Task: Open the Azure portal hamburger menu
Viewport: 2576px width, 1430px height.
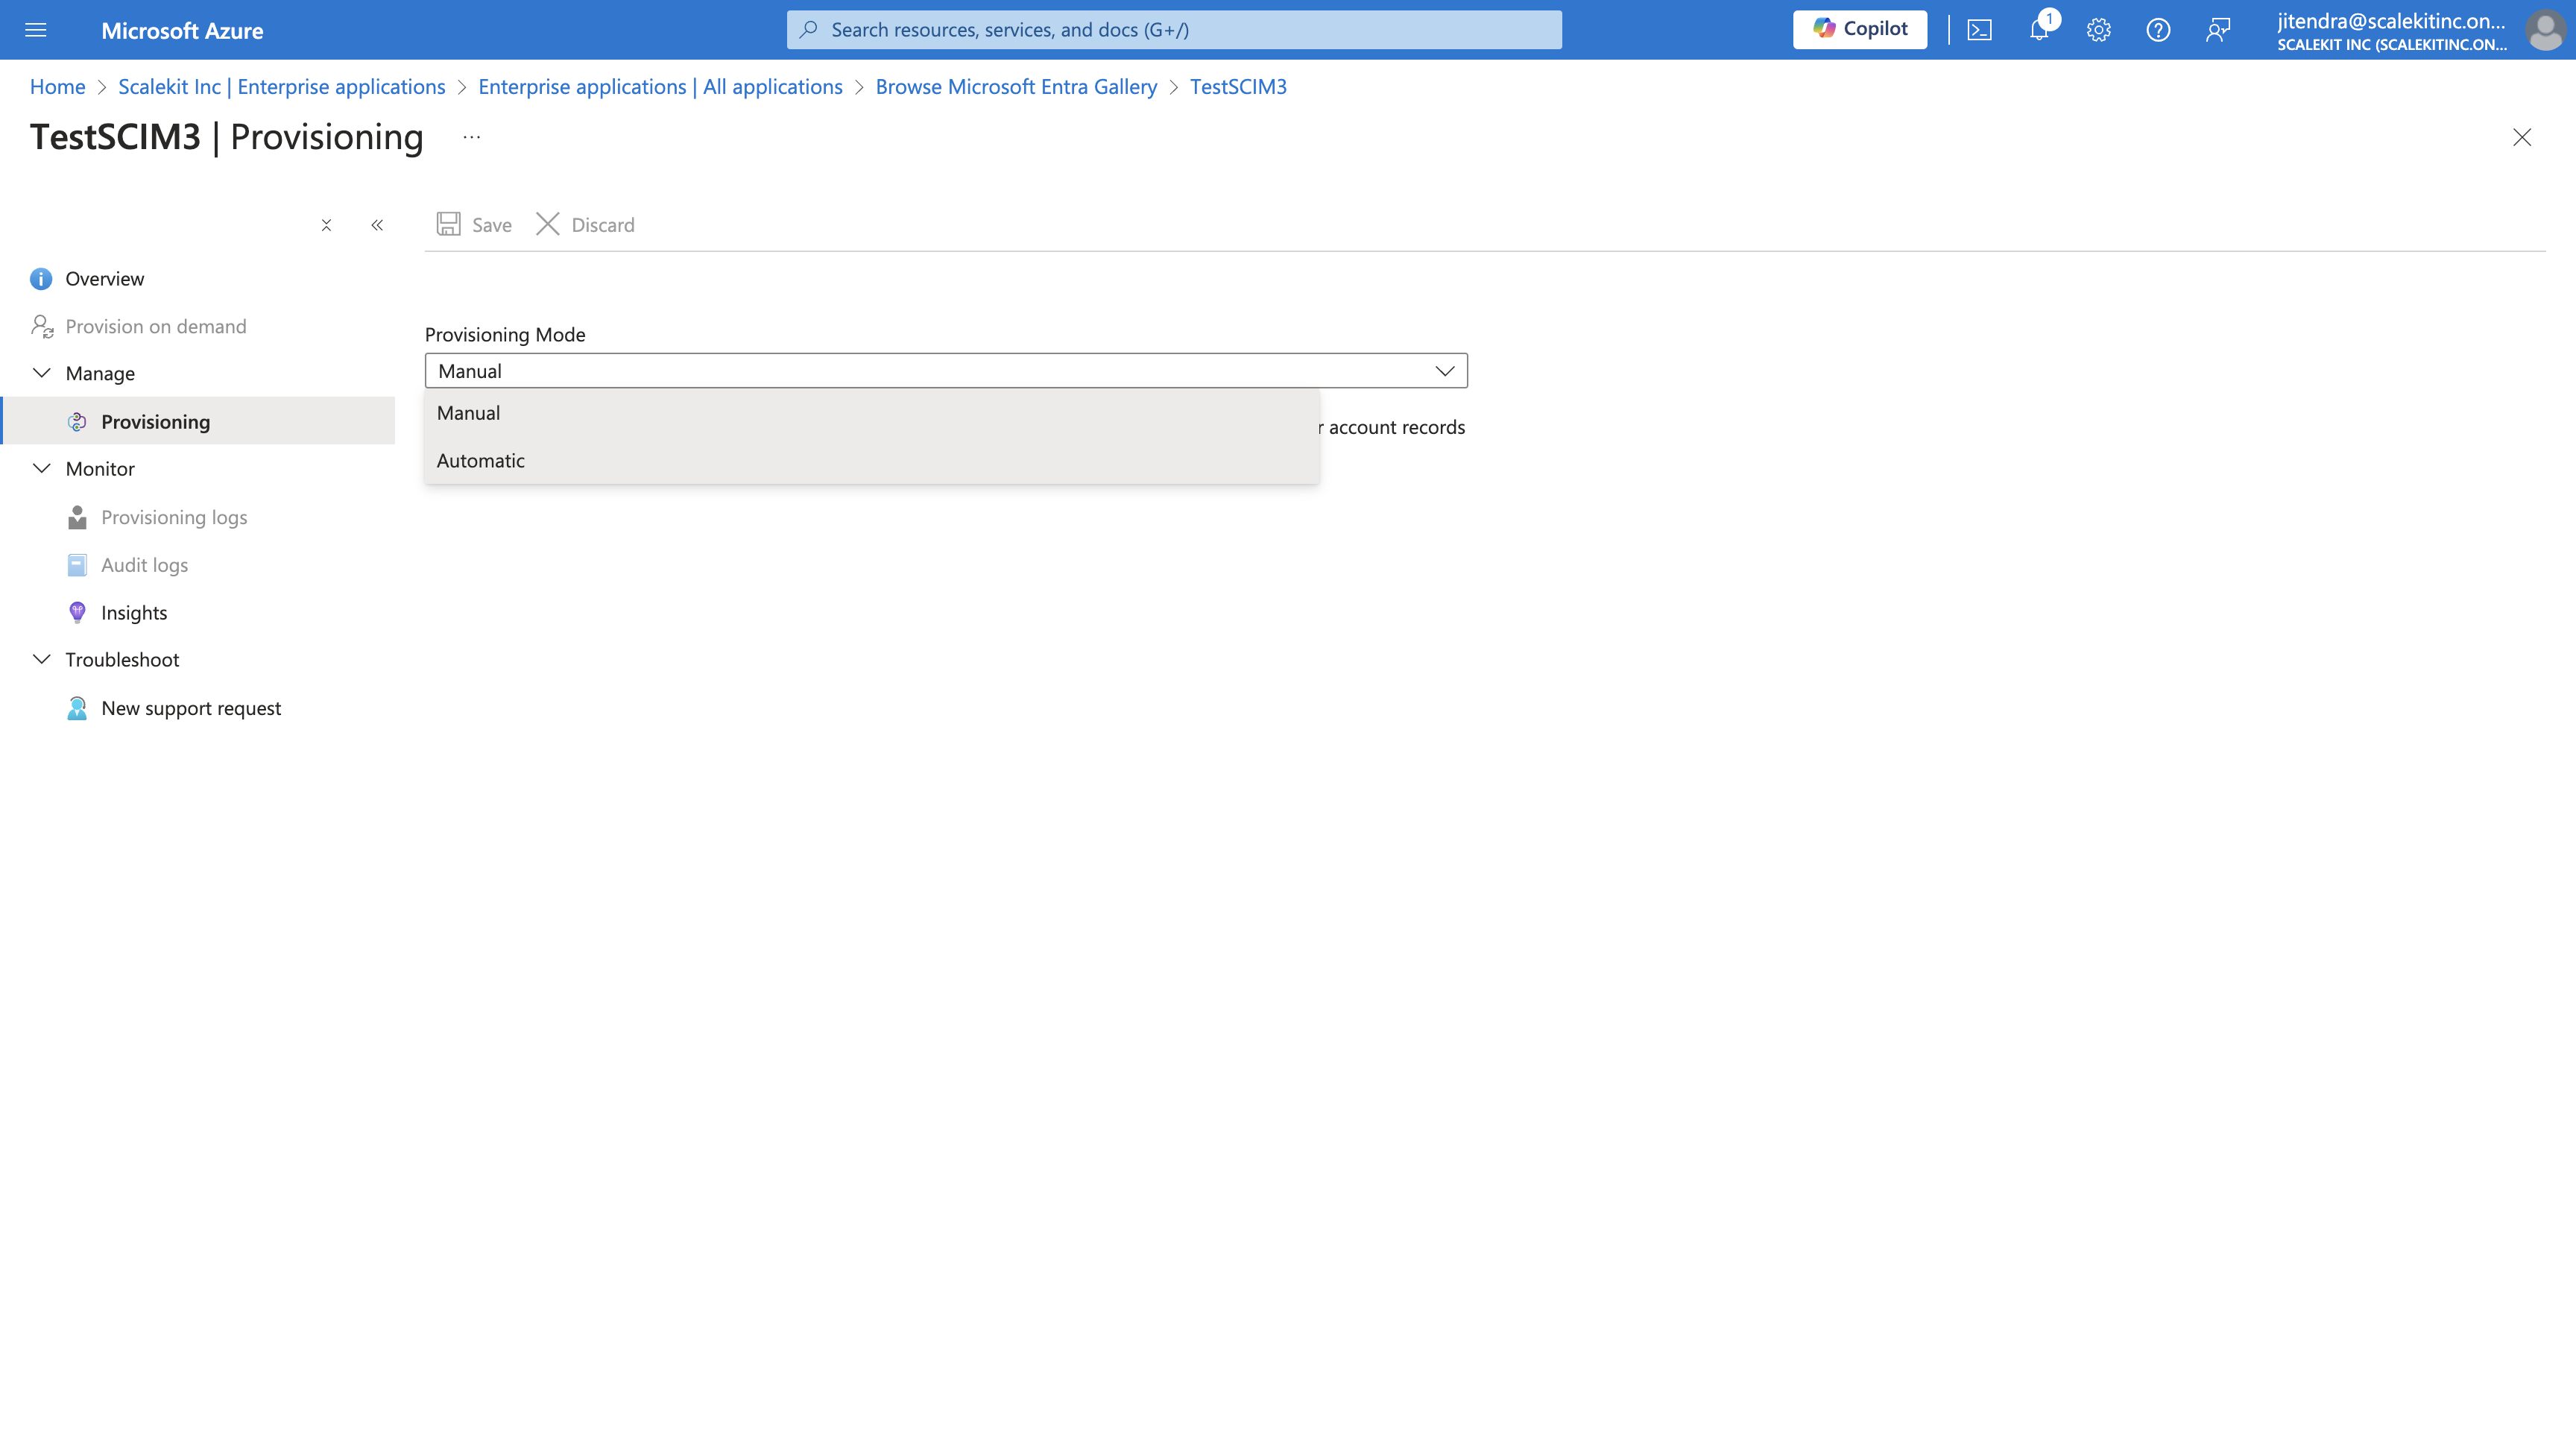Action: [36, 30]
